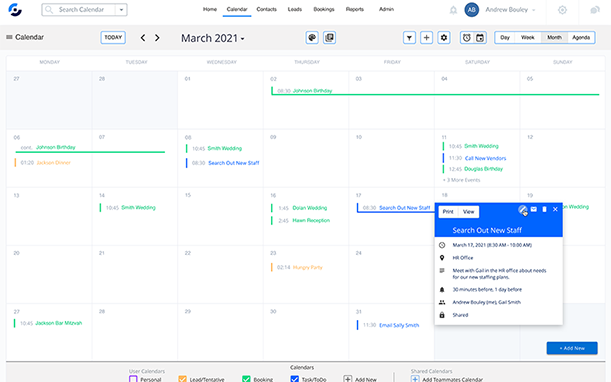
Task: Switch to the Week view tab
Action: point(528,37)
